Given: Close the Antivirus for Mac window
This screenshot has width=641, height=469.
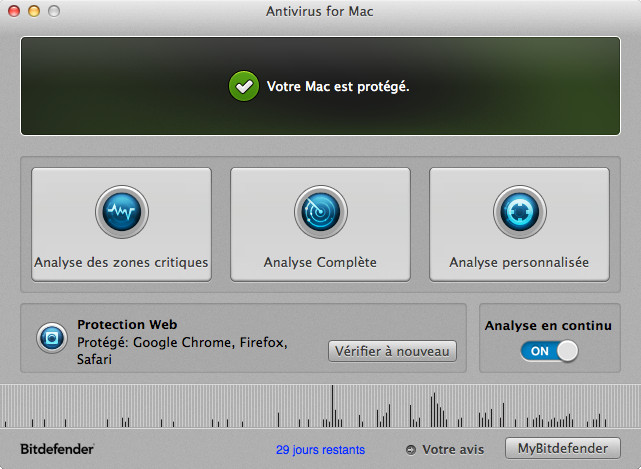Looking at the screenshot, I should 14,11.
